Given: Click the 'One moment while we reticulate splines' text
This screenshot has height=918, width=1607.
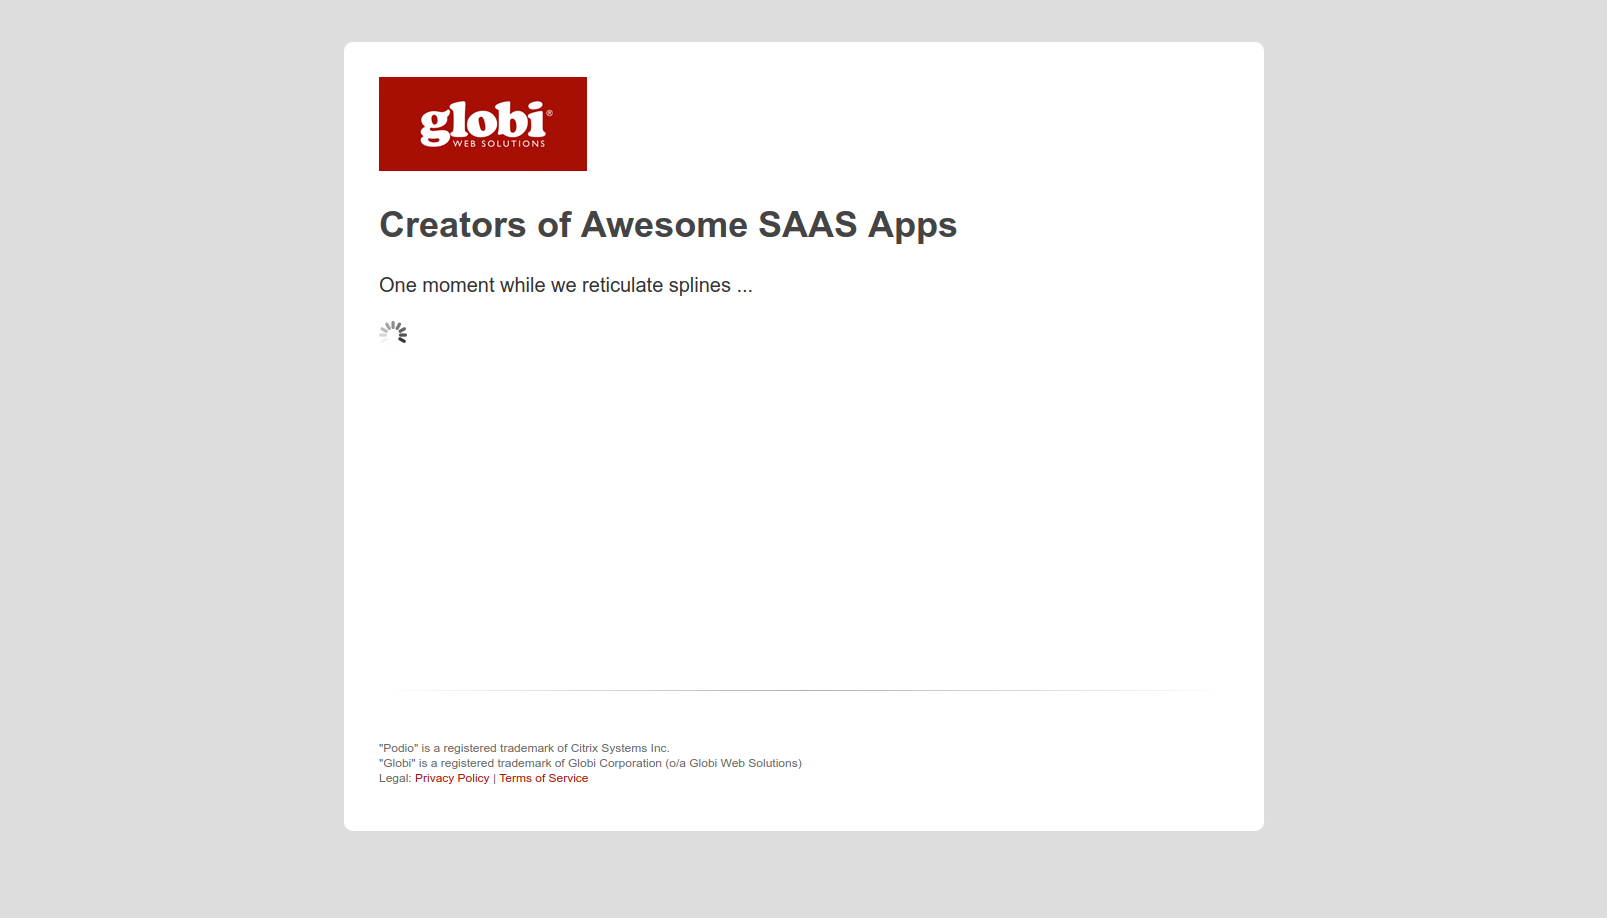Looking at the screenshot, I should (566, 285).
